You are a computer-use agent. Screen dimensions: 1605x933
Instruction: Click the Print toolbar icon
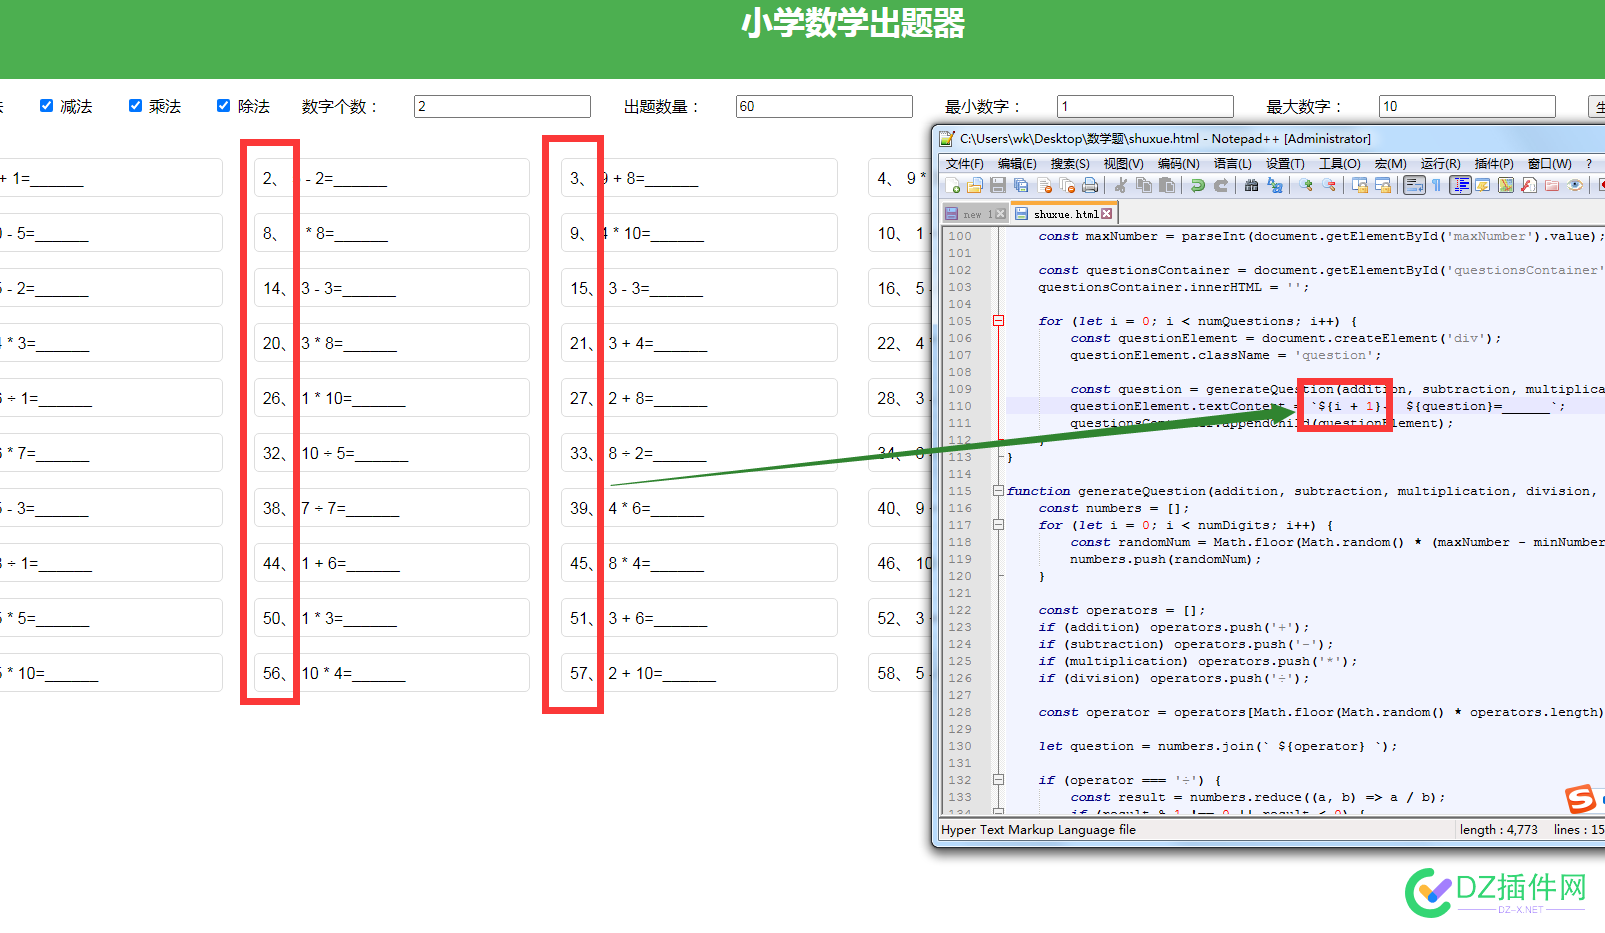[1090, 185]
